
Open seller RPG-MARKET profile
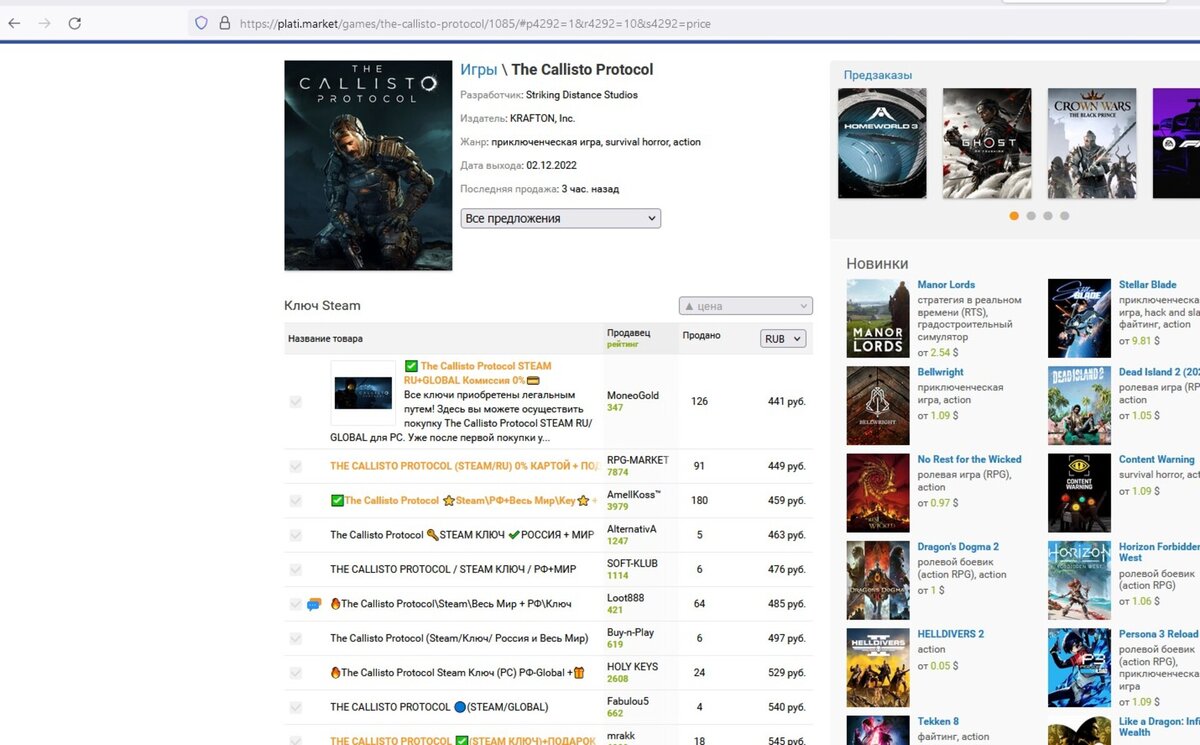pyautogui.click(x=637, y=460)
